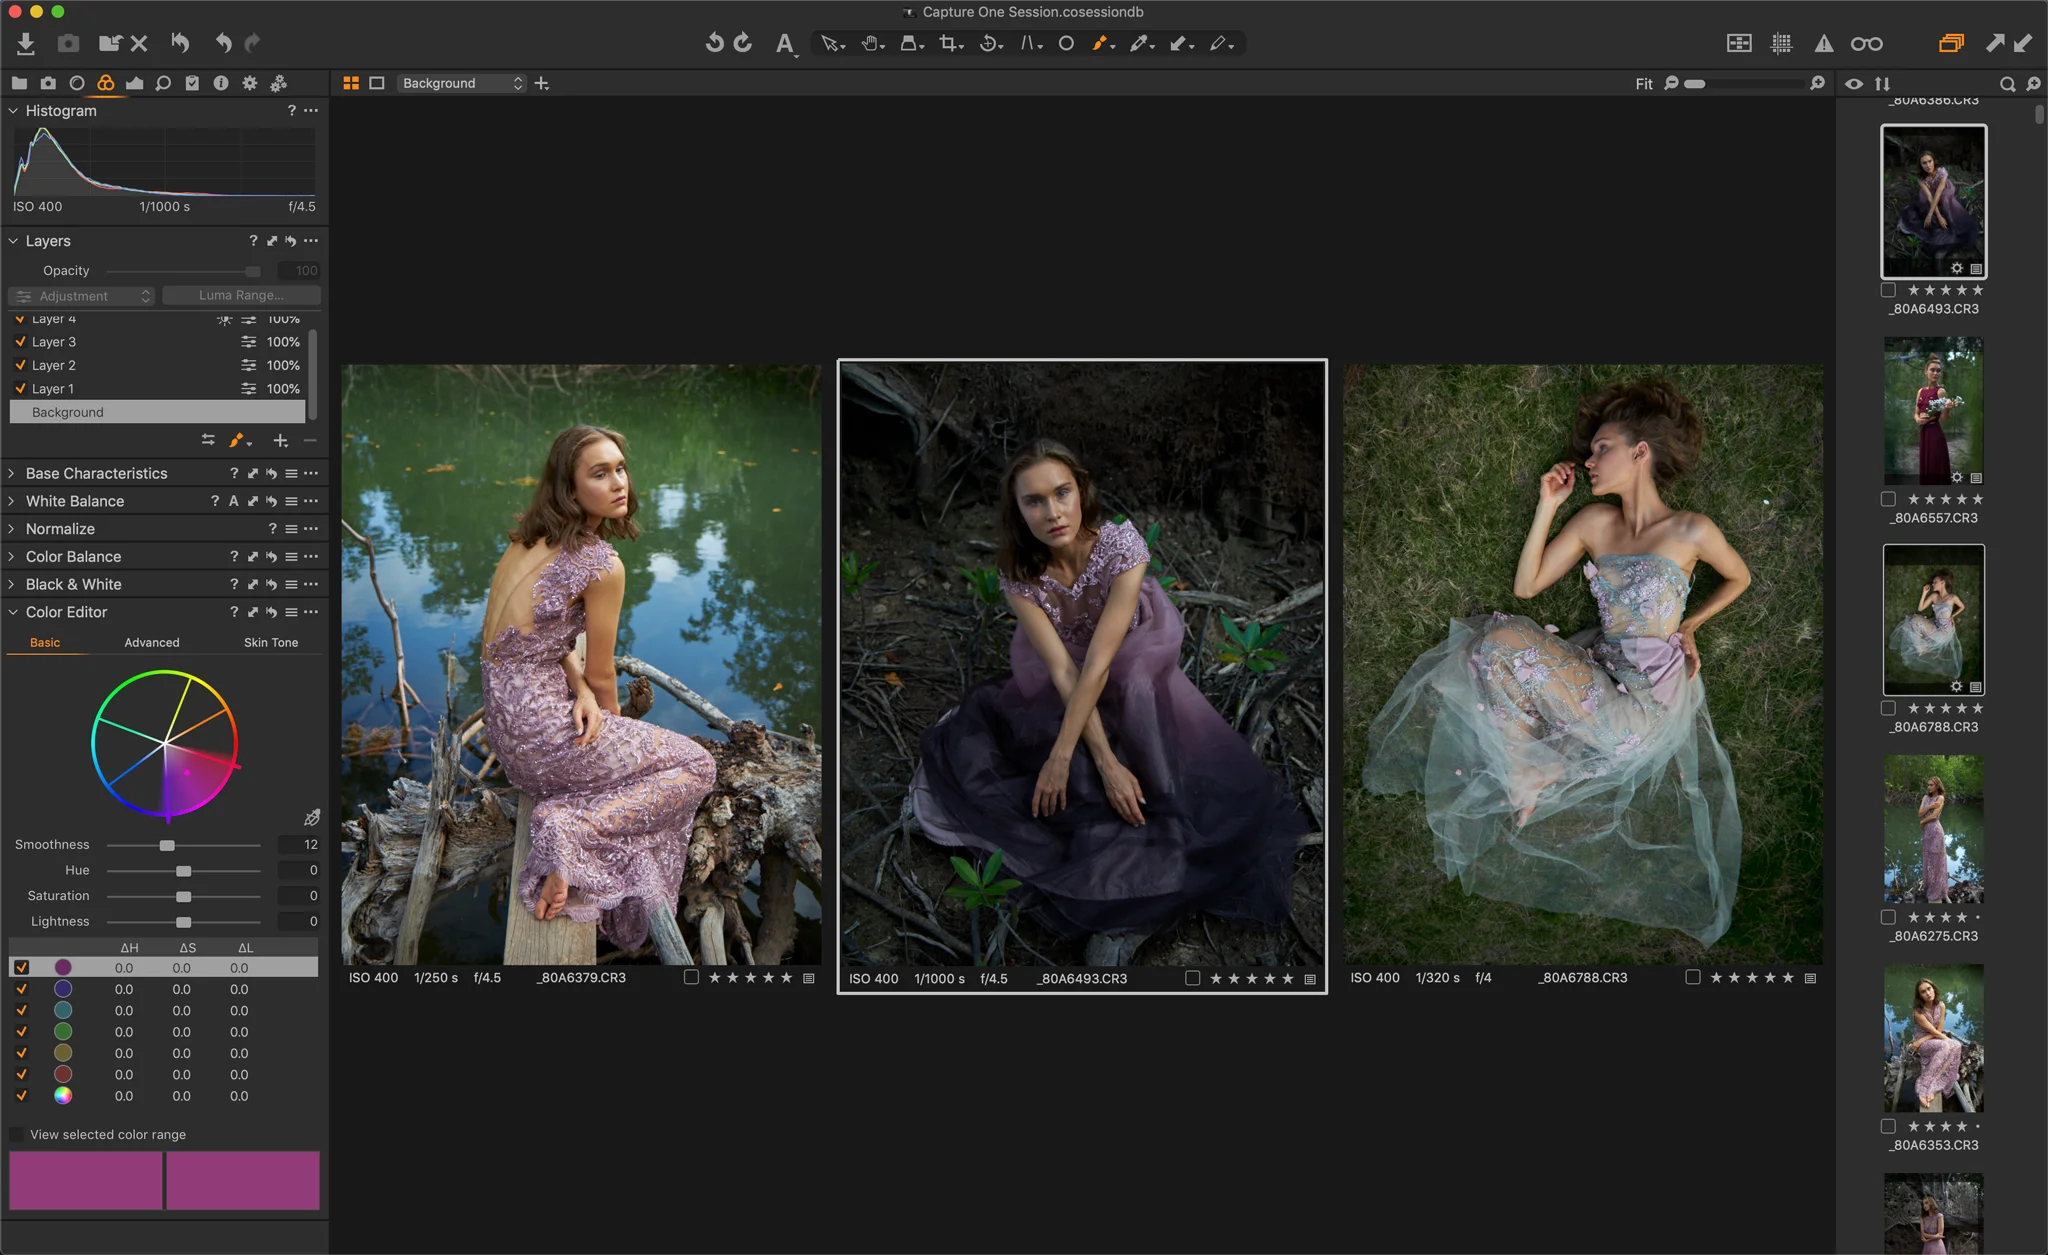This screenshot has height=1255, width=2048.
Task: Check selection box under _80A6788.CR3 viewer image
Action: [1692, 977]
